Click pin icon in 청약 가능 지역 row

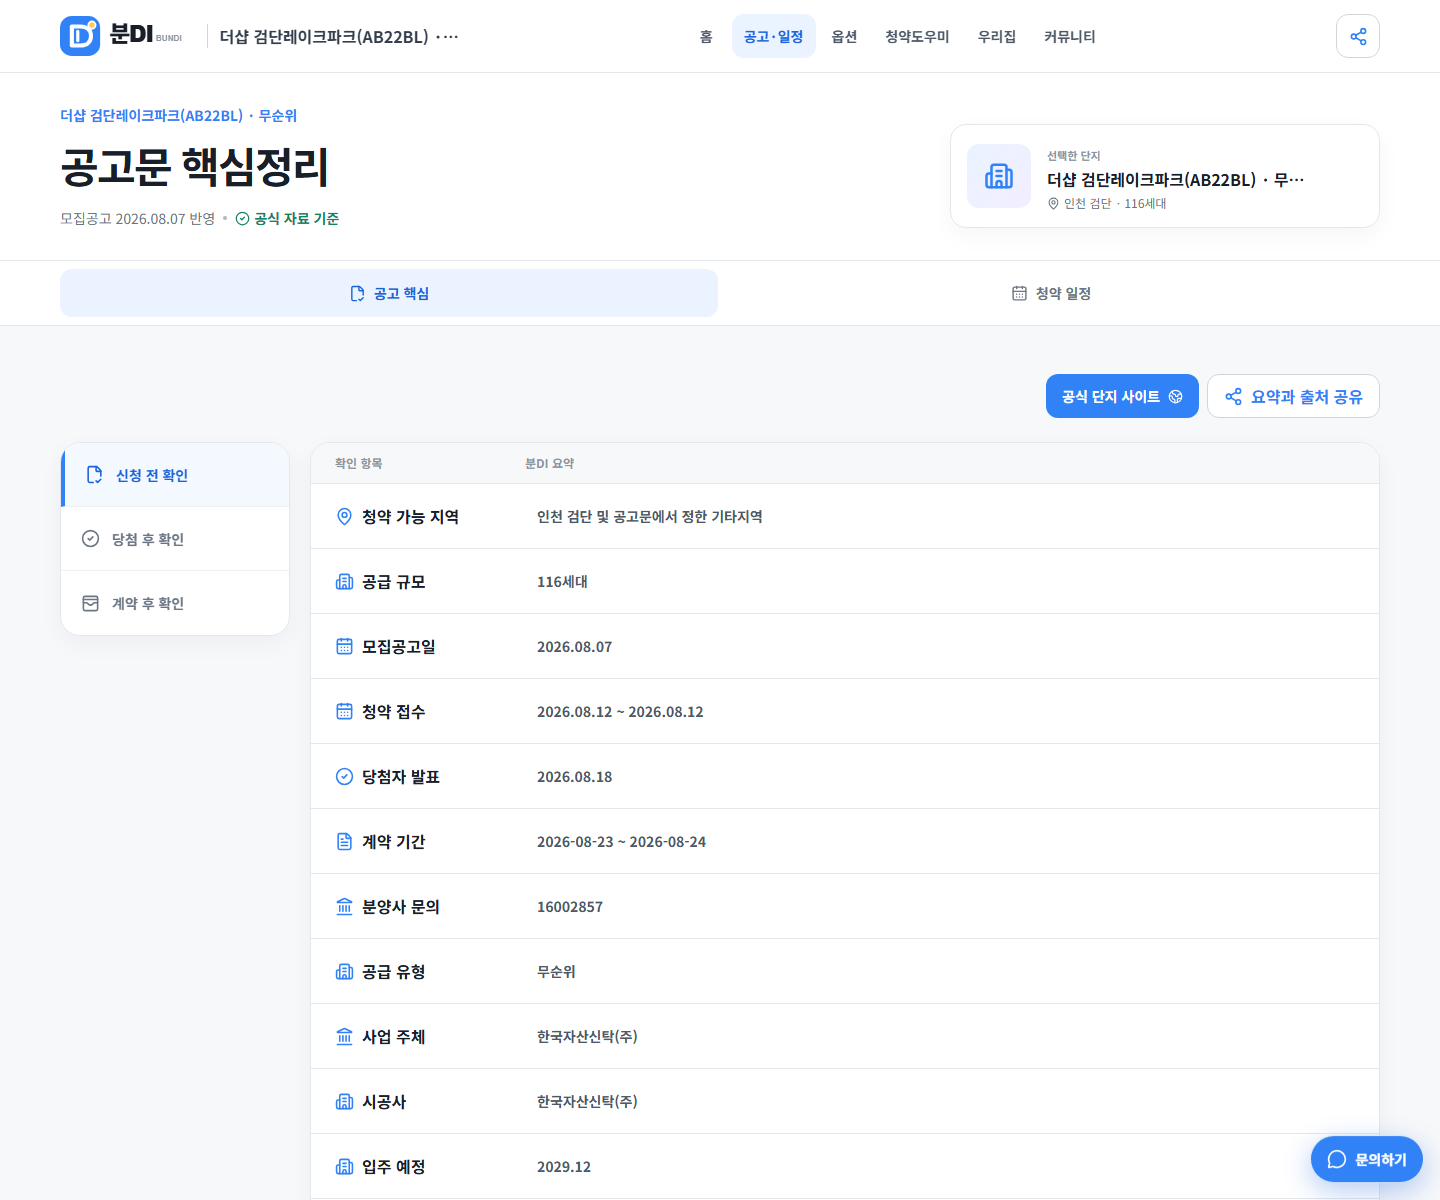click(x=344, y=516)
